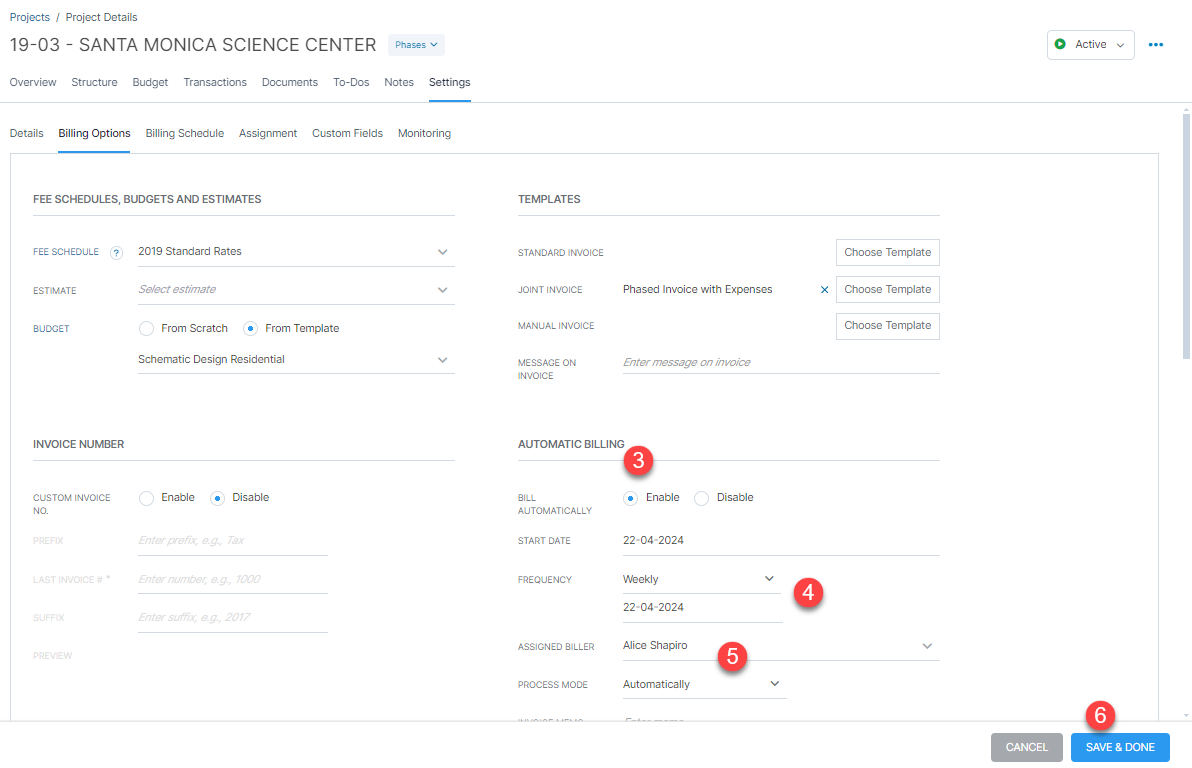Viewport: 1192px width, 768px height.
Task: Select the From Scratch budget option
Action: point(145,328)
